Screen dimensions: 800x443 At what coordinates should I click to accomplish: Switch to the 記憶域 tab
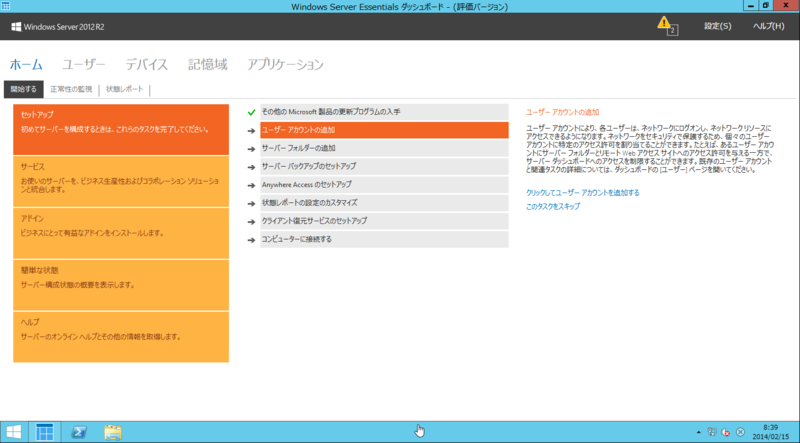[x=208, y=65]
